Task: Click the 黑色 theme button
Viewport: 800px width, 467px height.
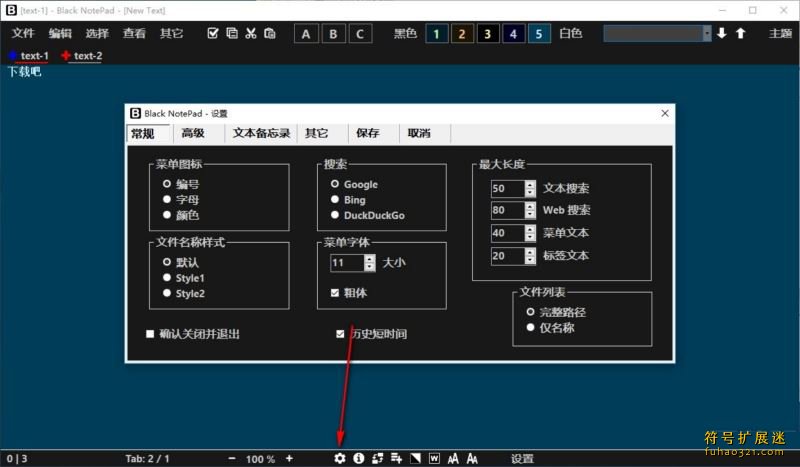Action: pos(405,33)
